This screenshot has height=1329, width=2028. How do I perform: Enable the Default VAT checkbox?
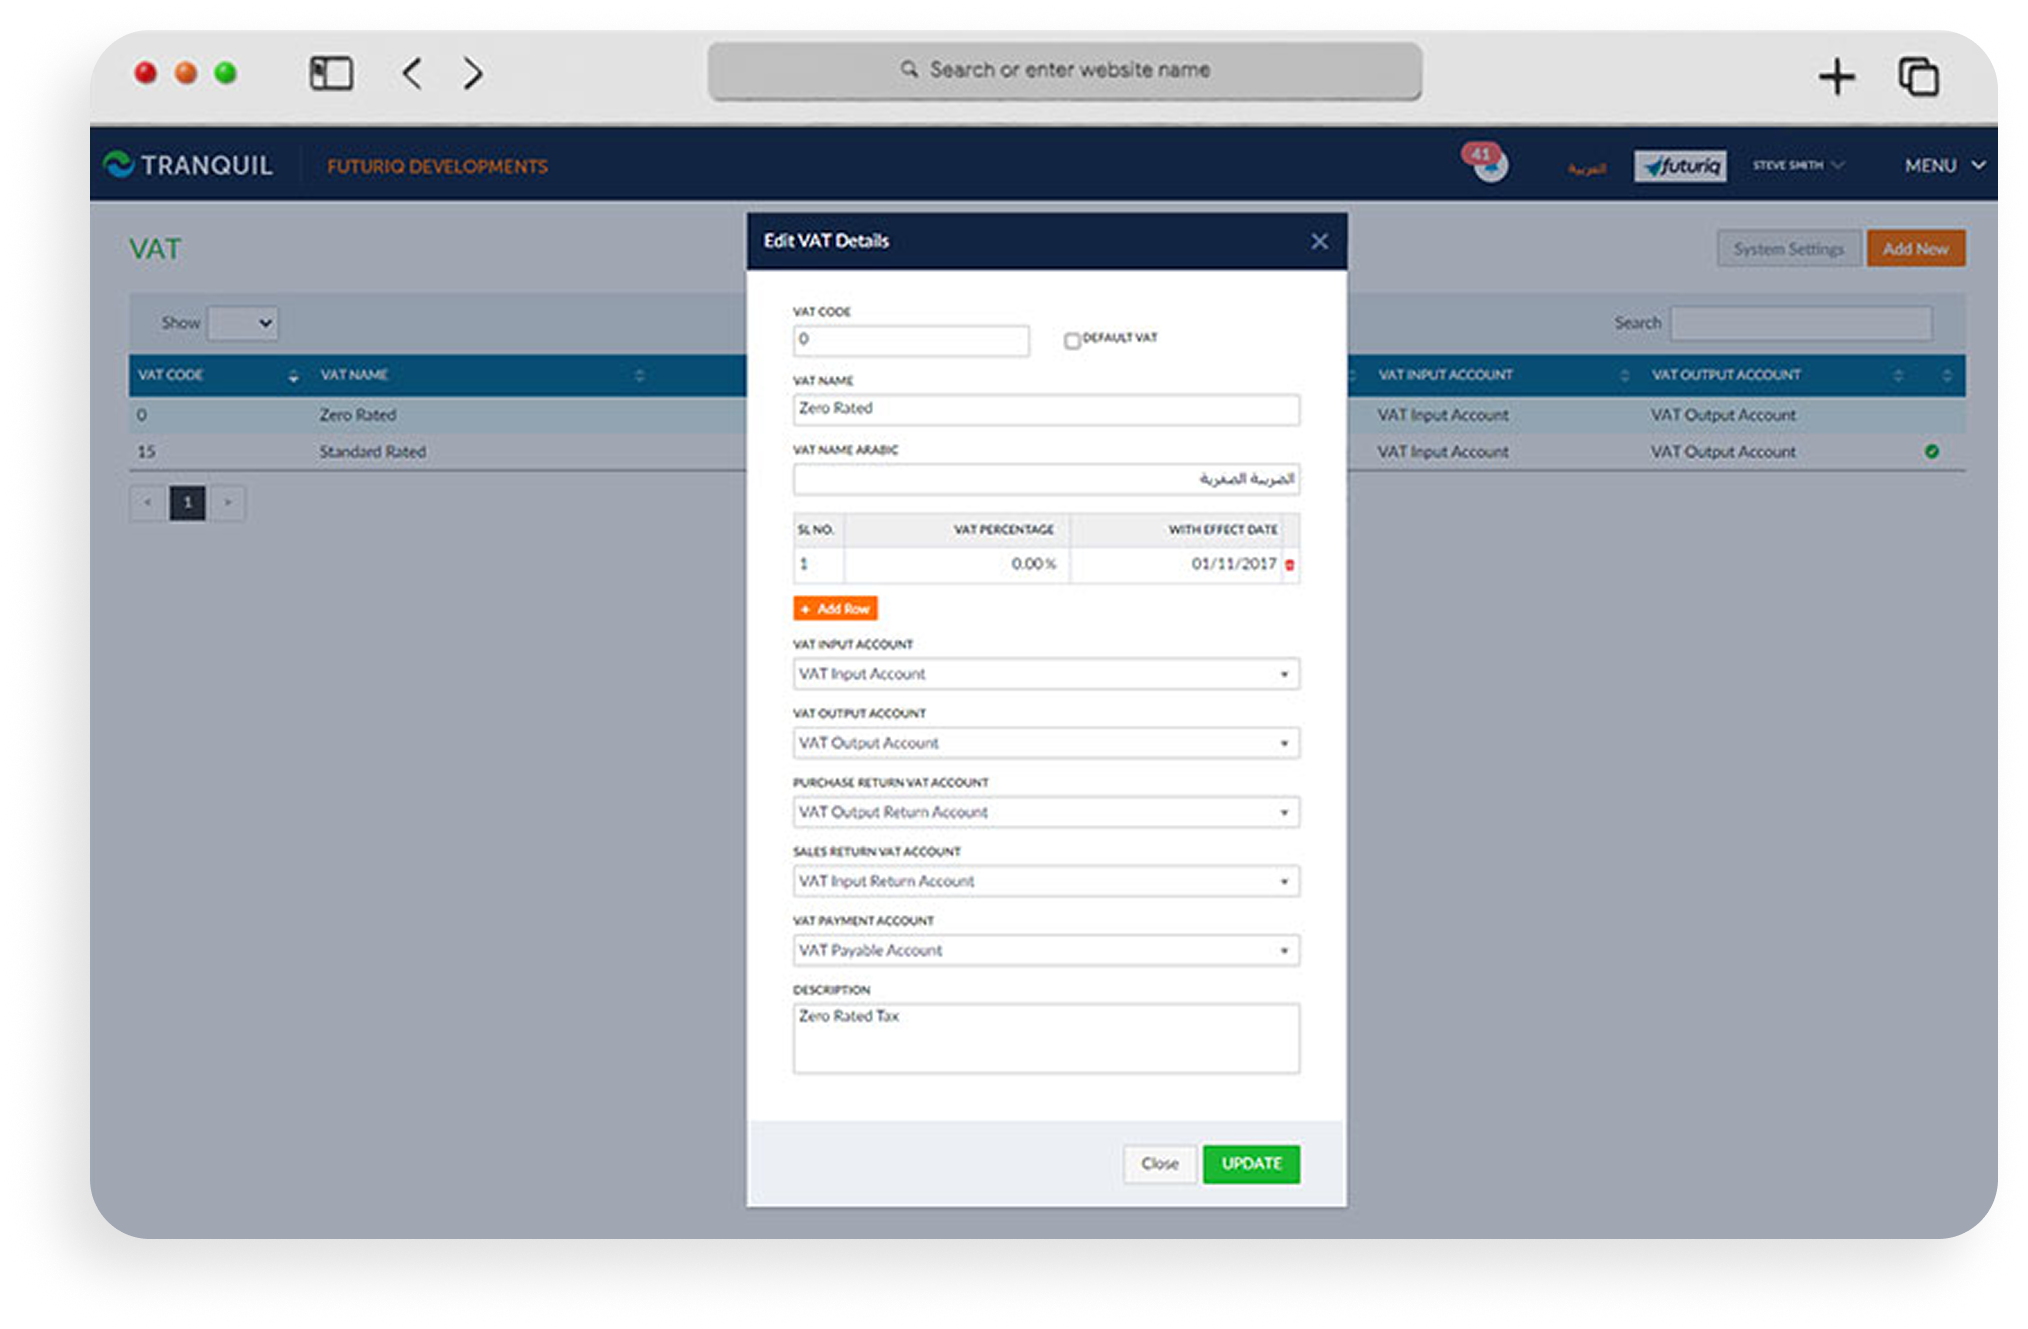click(1072, 341)
